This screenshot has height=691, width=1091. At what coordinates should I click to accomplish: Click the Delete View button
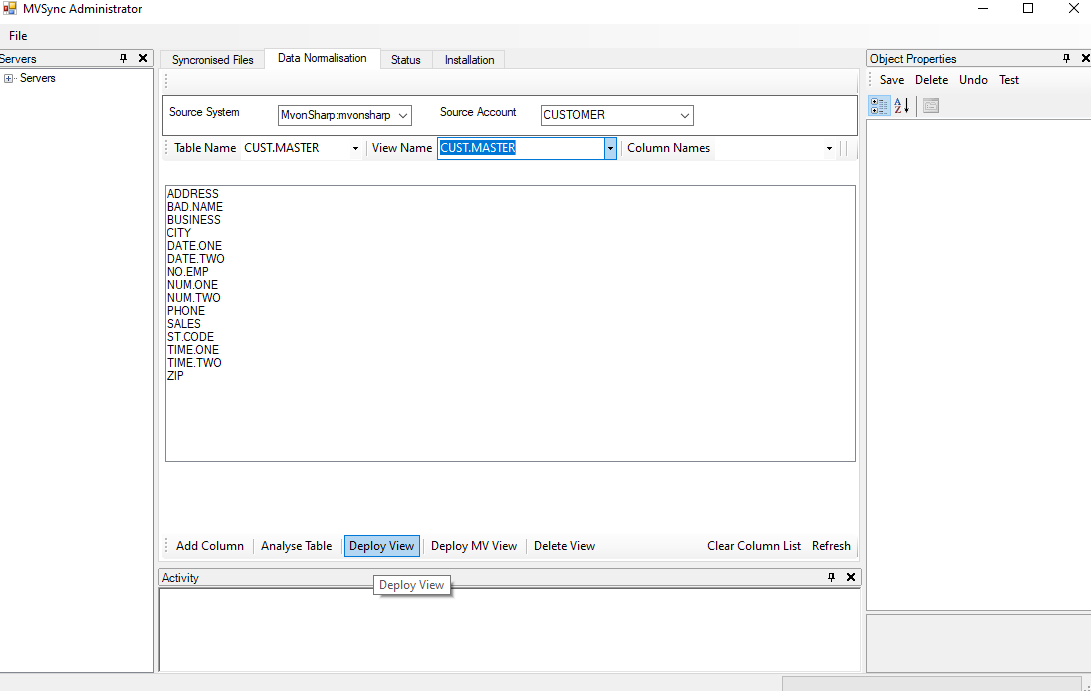click(564, 546)
